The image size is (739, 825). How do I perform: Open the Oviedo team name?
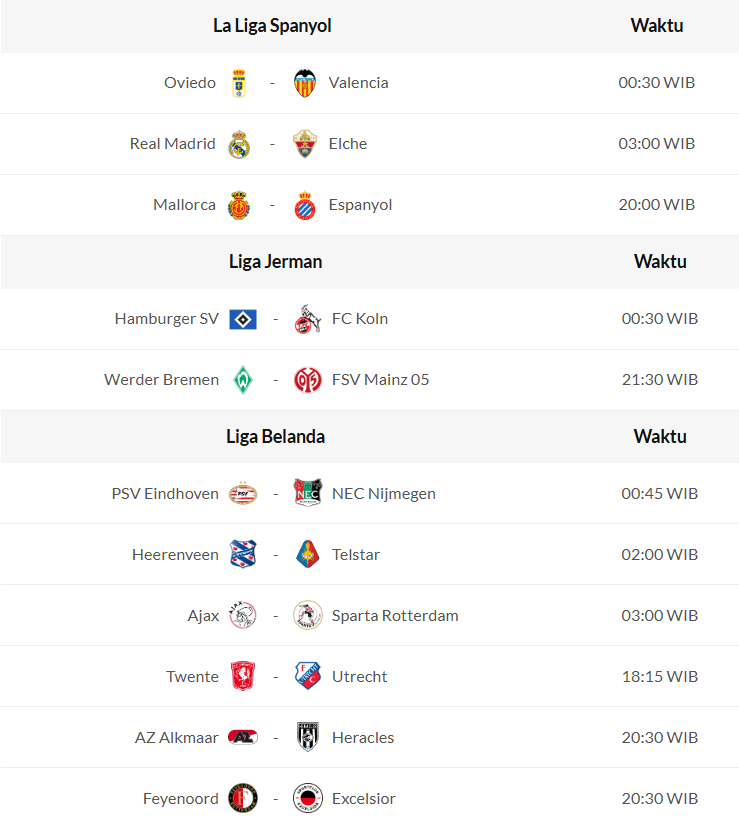[x=190, y=83]
